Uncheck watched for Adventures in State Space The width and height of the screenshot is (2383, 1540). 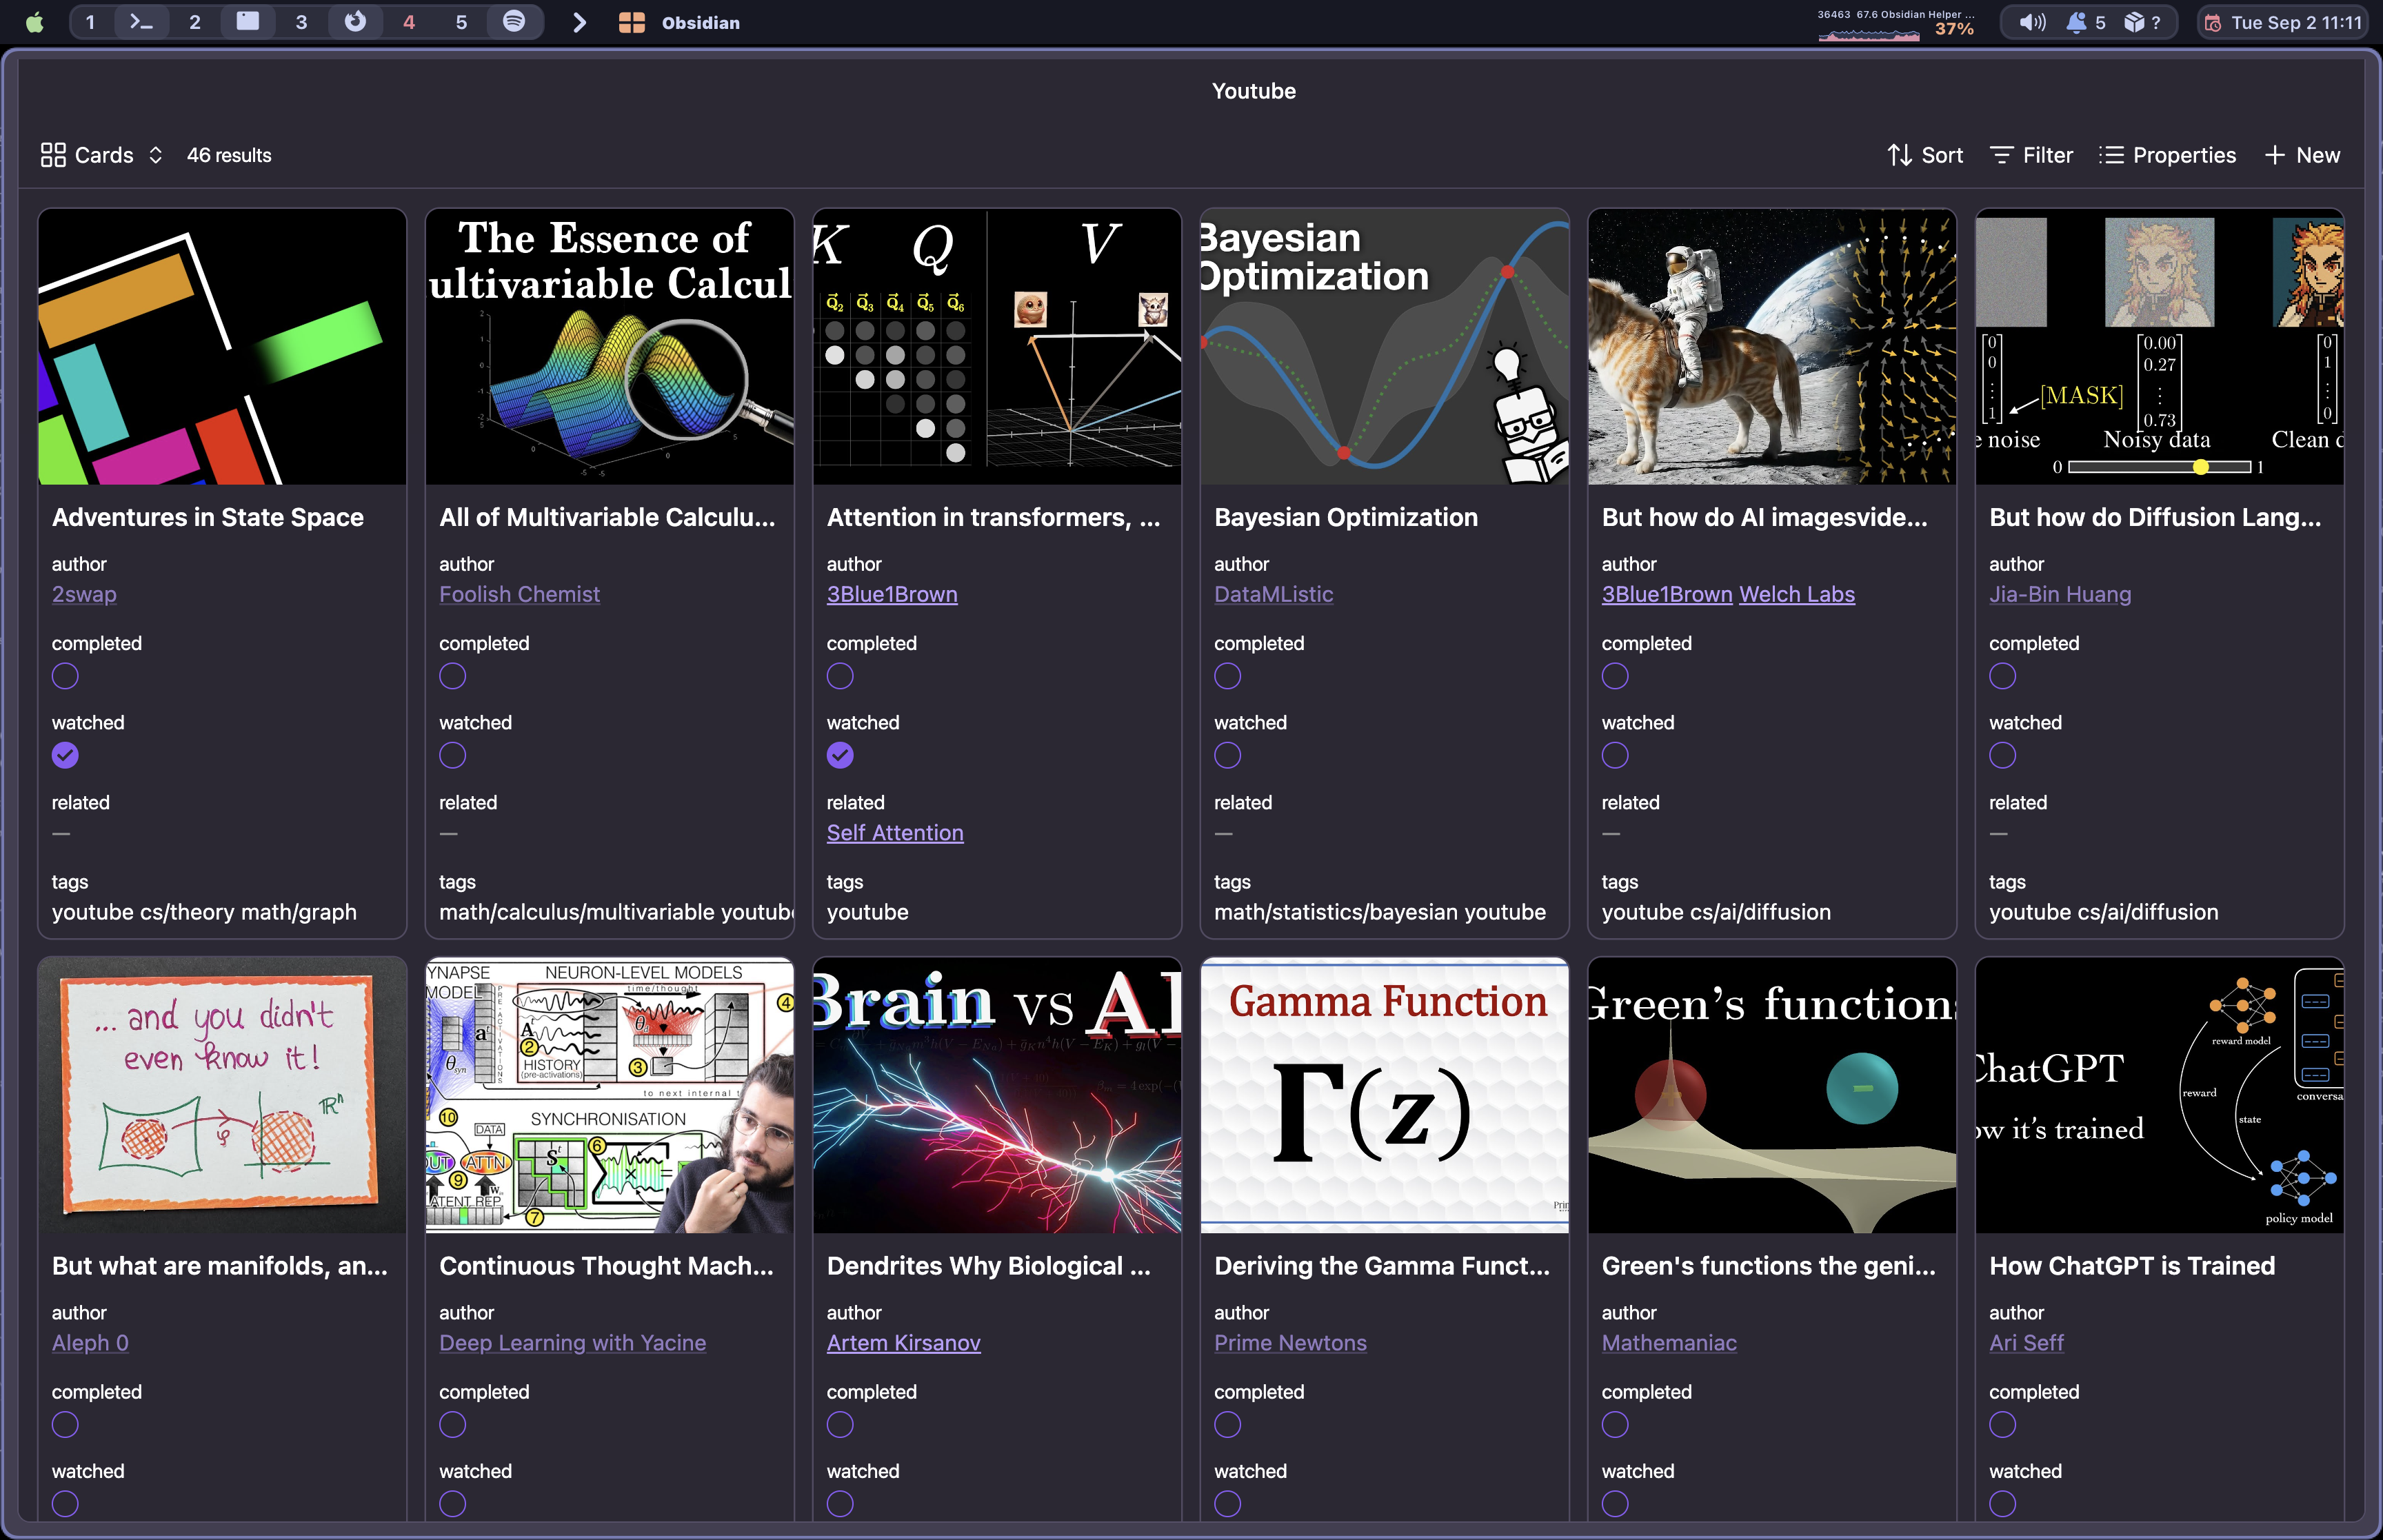tap(65, 756)
